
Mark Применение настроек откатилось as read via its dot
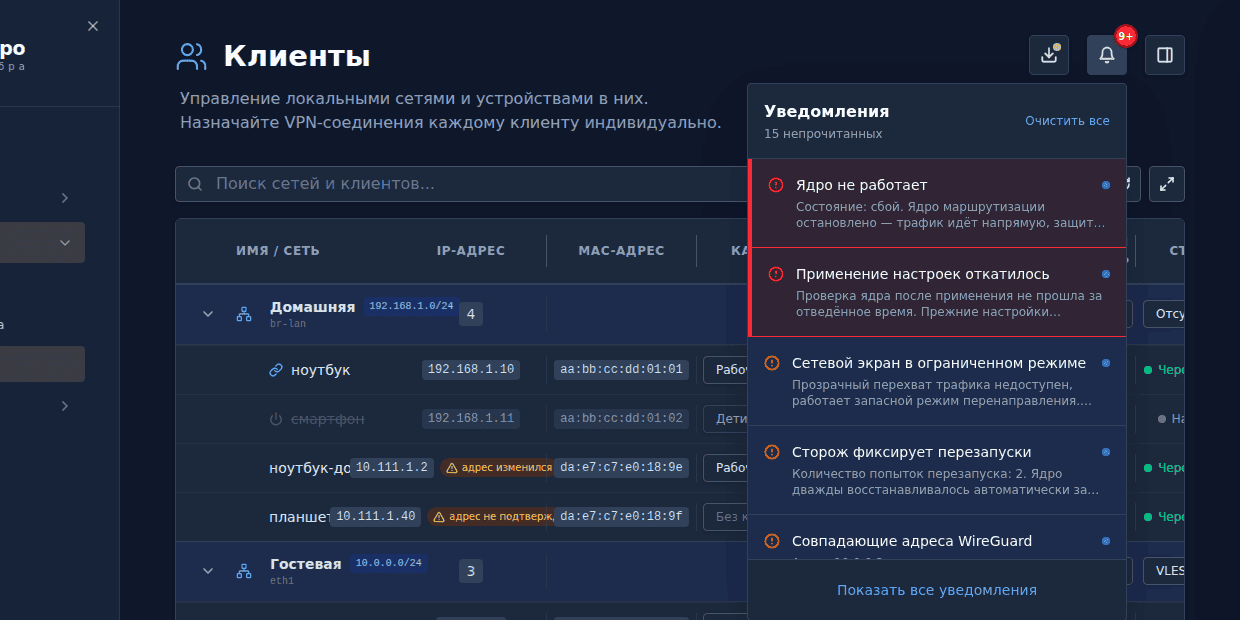tap(1106, 274)
